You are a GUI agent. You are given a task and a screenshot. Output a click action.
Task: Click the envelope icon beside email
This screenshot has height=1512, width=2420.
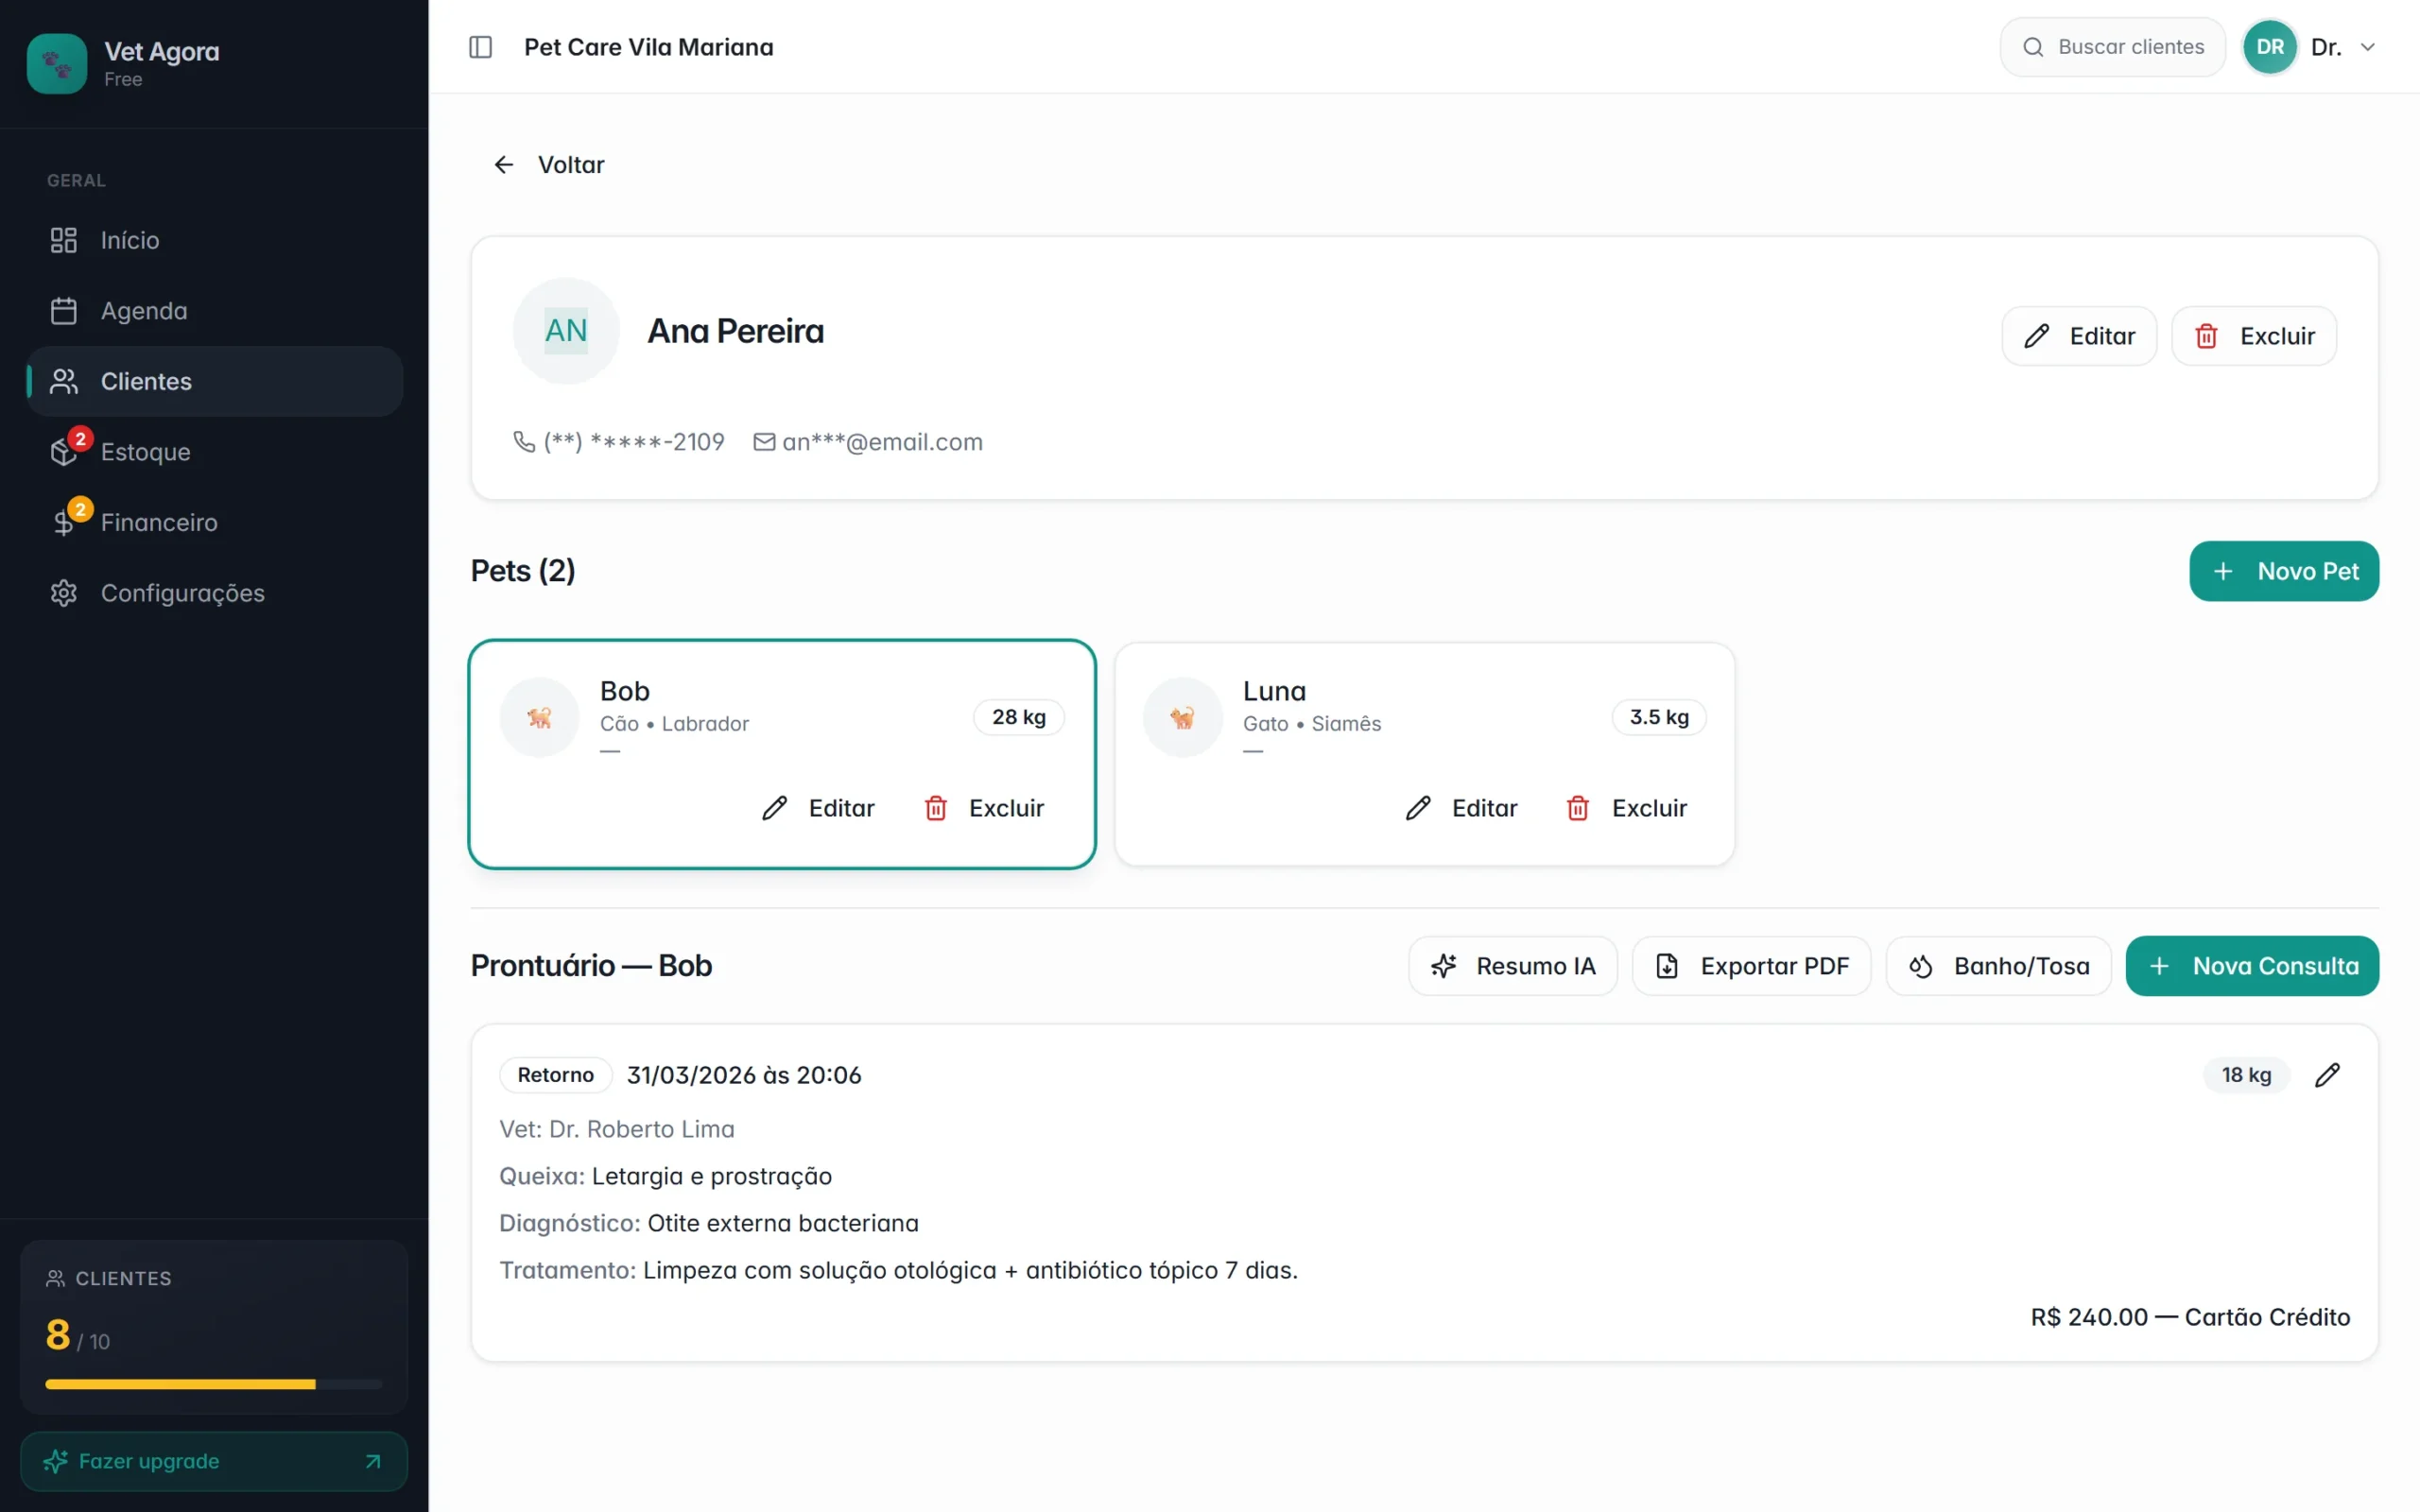point(764,441)
